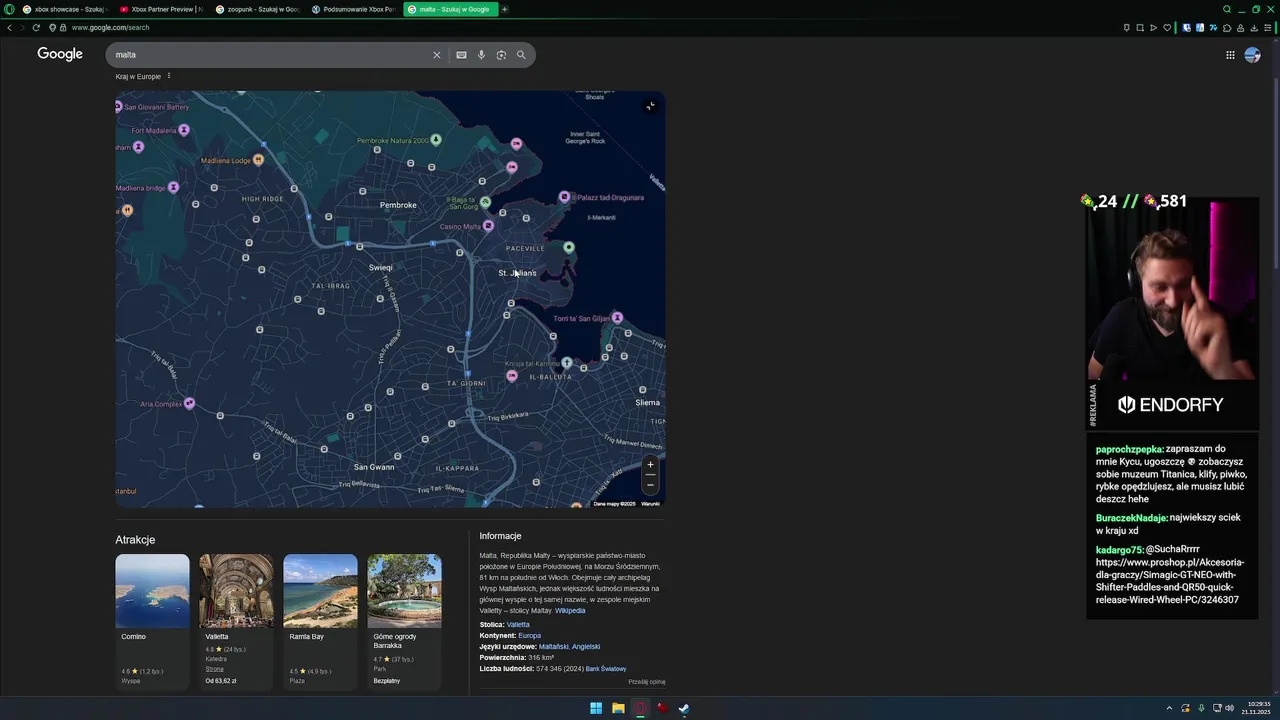Switch to the Podsumowanie Xbox tab
The image size is (1280, 720).
point(354,9)
